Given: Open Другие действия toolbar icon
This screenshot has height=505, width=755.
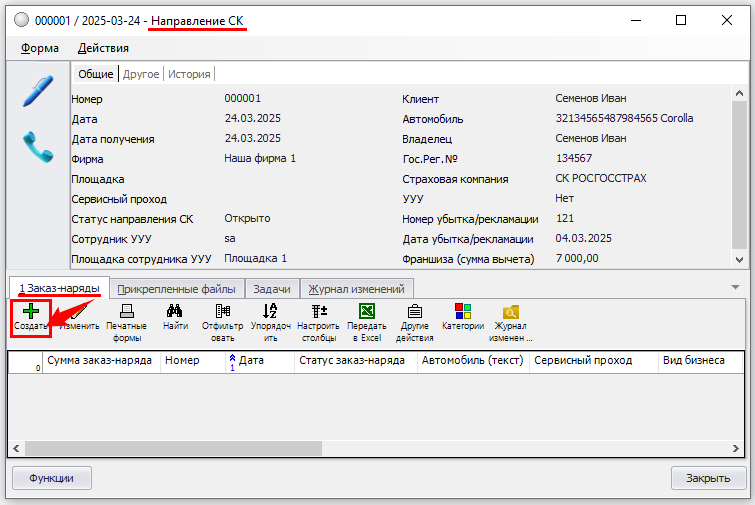Looking at the screenshot, I should coord(415,318).
